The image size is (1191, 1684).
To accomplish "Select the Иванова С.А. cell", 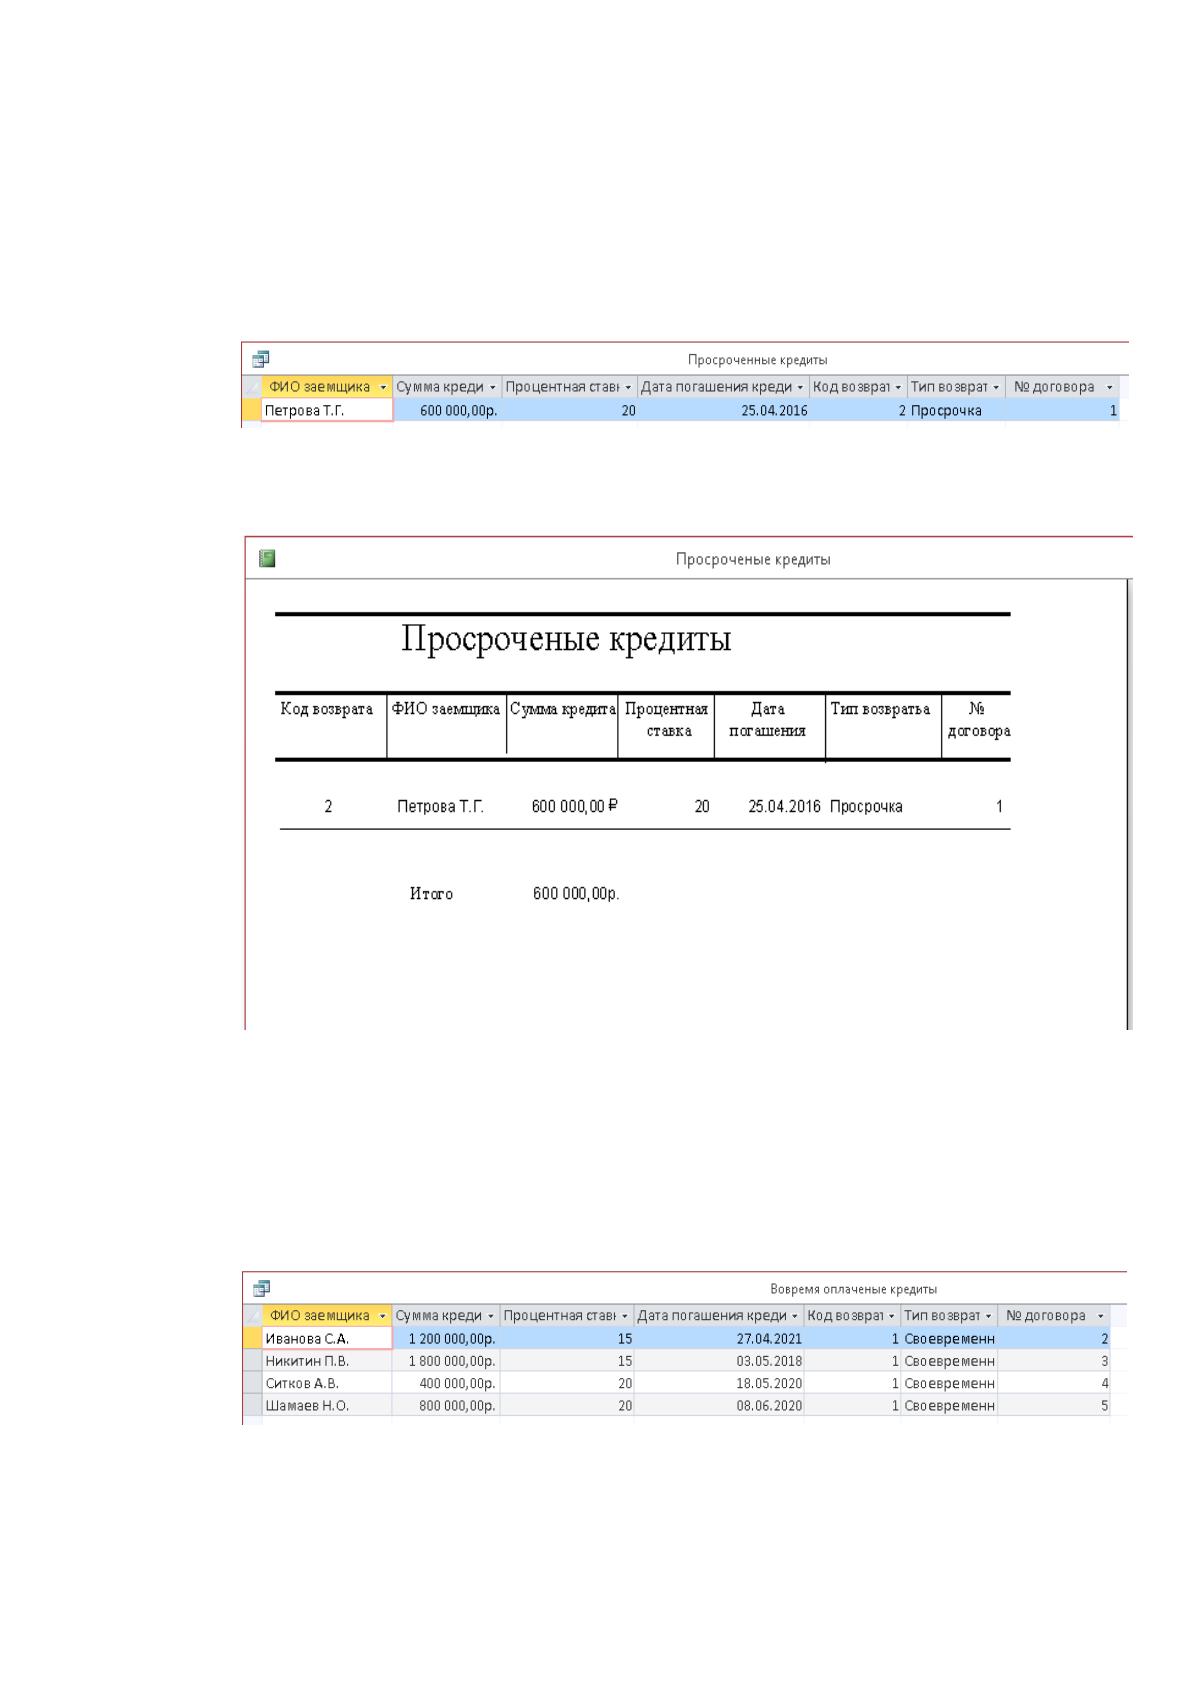I will [x=327, y=1338].
